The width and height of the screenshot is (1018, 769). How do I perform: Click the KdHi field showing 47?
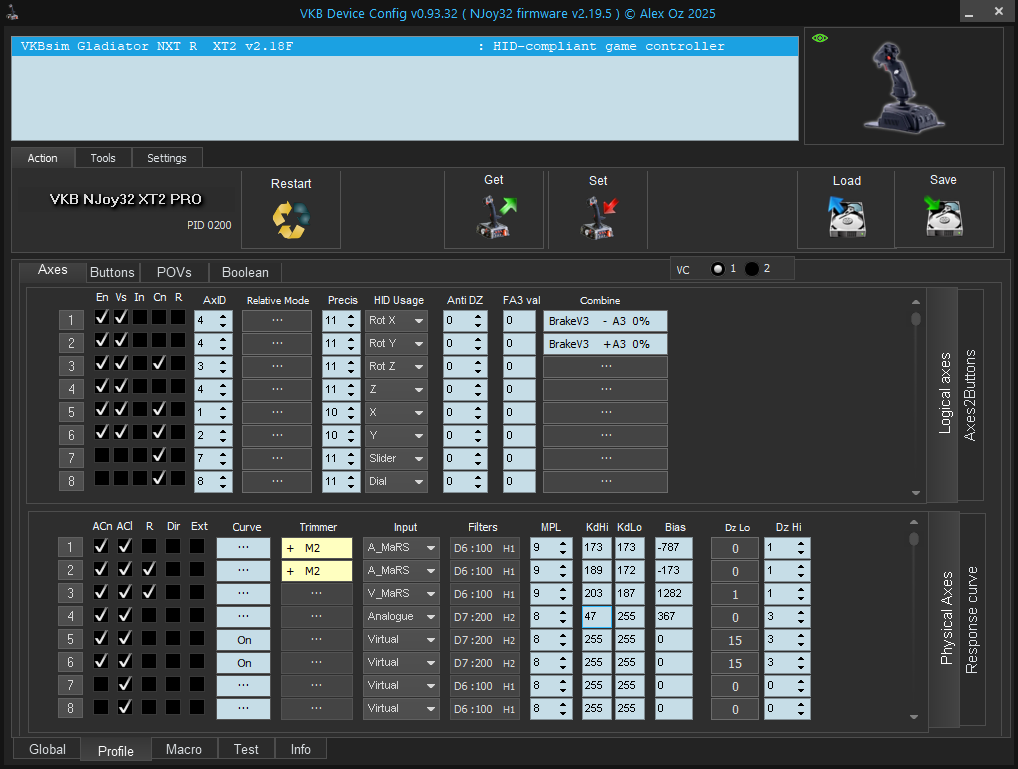(x=597, y=617)
